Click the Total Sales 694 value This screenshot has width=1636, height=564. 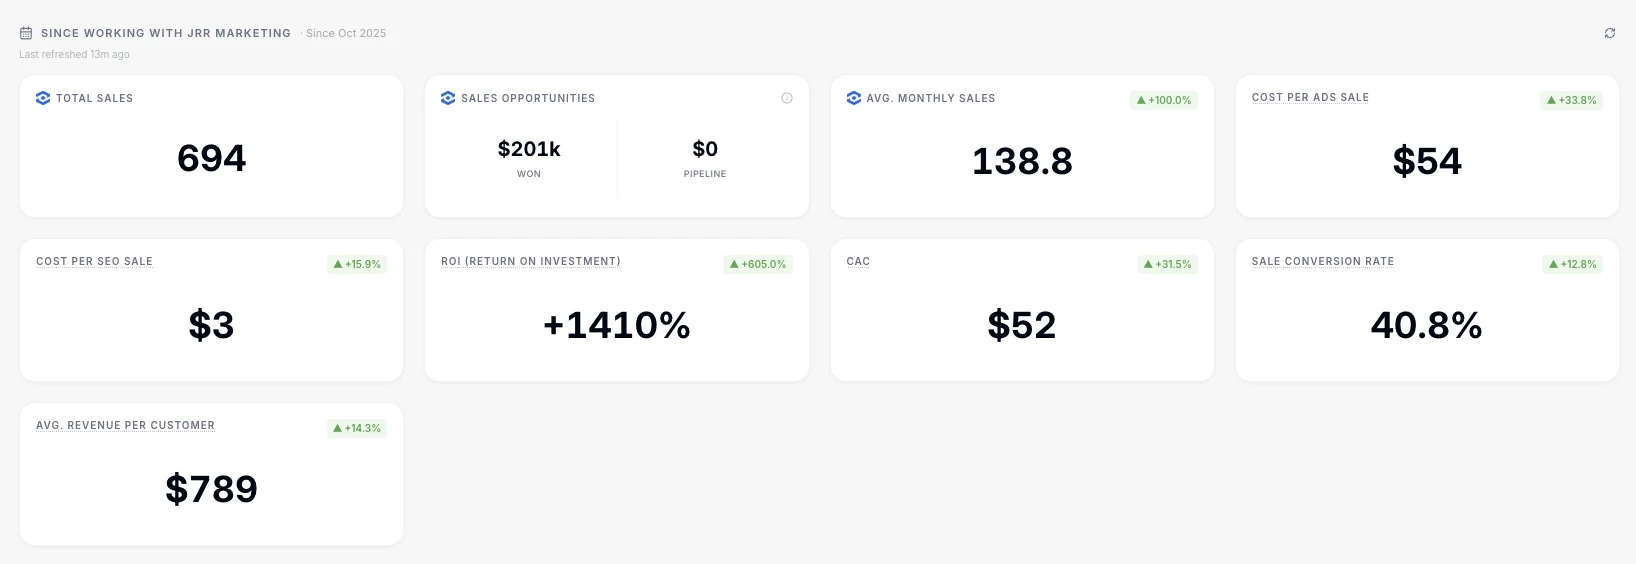tap(211, 158)
